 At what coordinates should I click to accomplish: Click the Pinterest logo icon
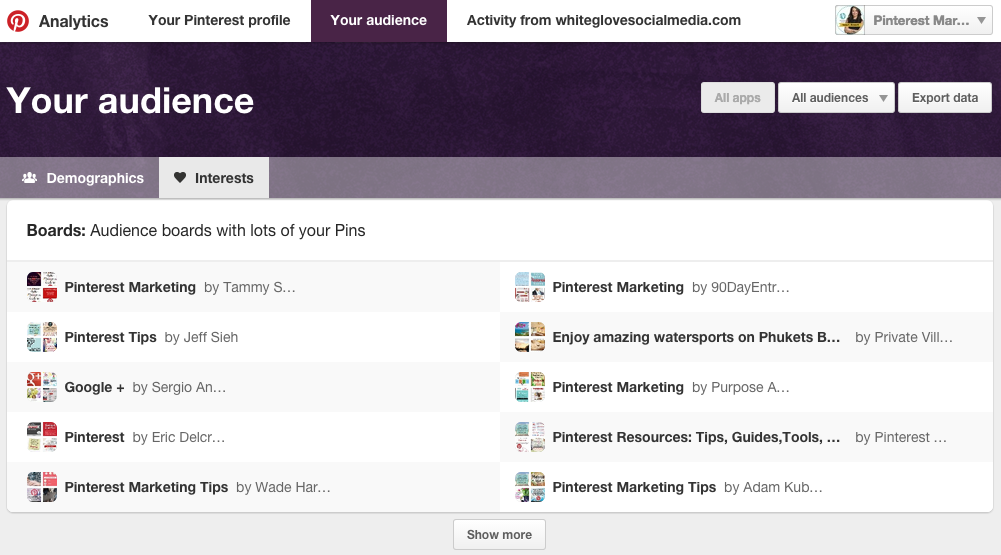18,21
